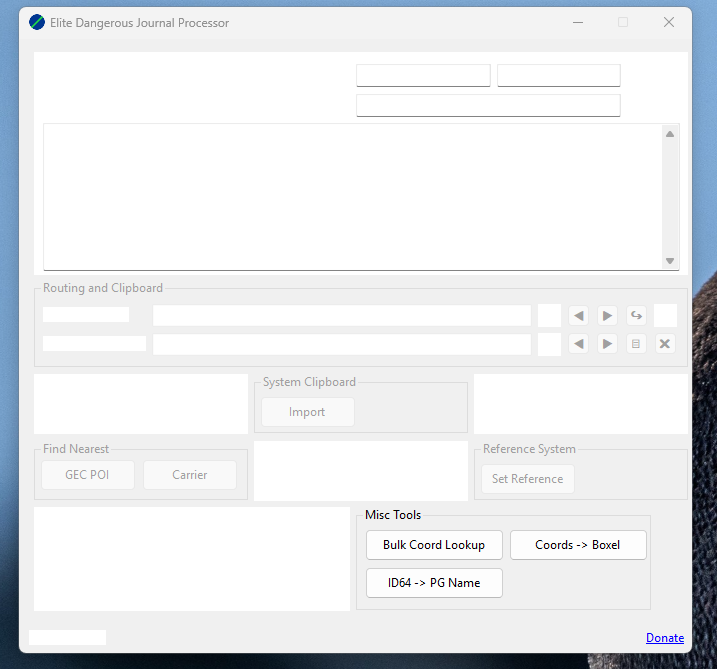The width and height of the screenshot is (717, 669).
Task: Click the list document icon in Routing row
Action: point(636,344)
